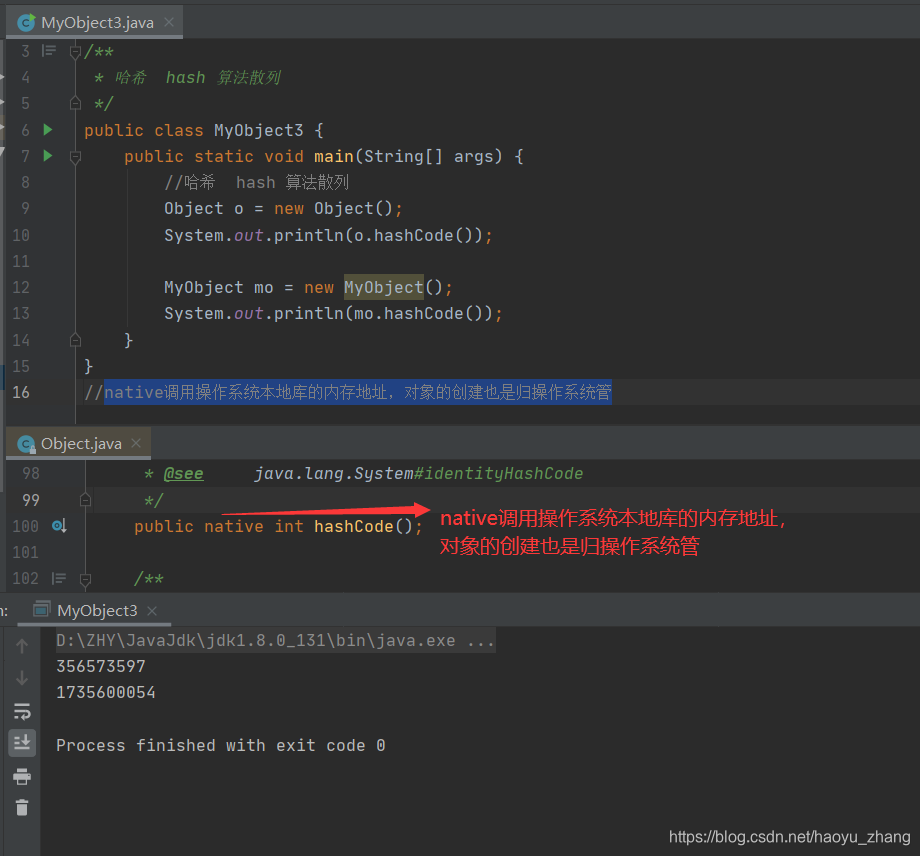Click 'Process finished with exit code 0' text

[x=221, y=745]
